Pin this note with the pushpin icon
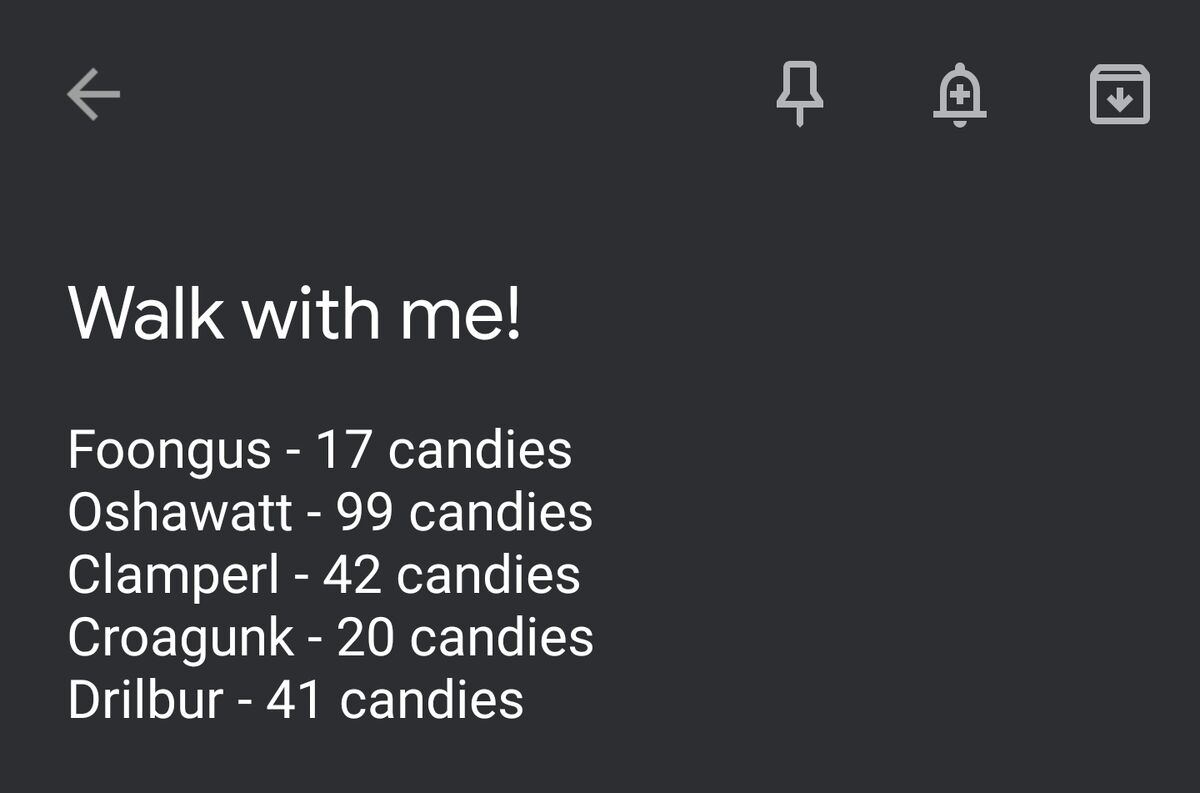Screen dimensions: 1200x793 [800, 94]
